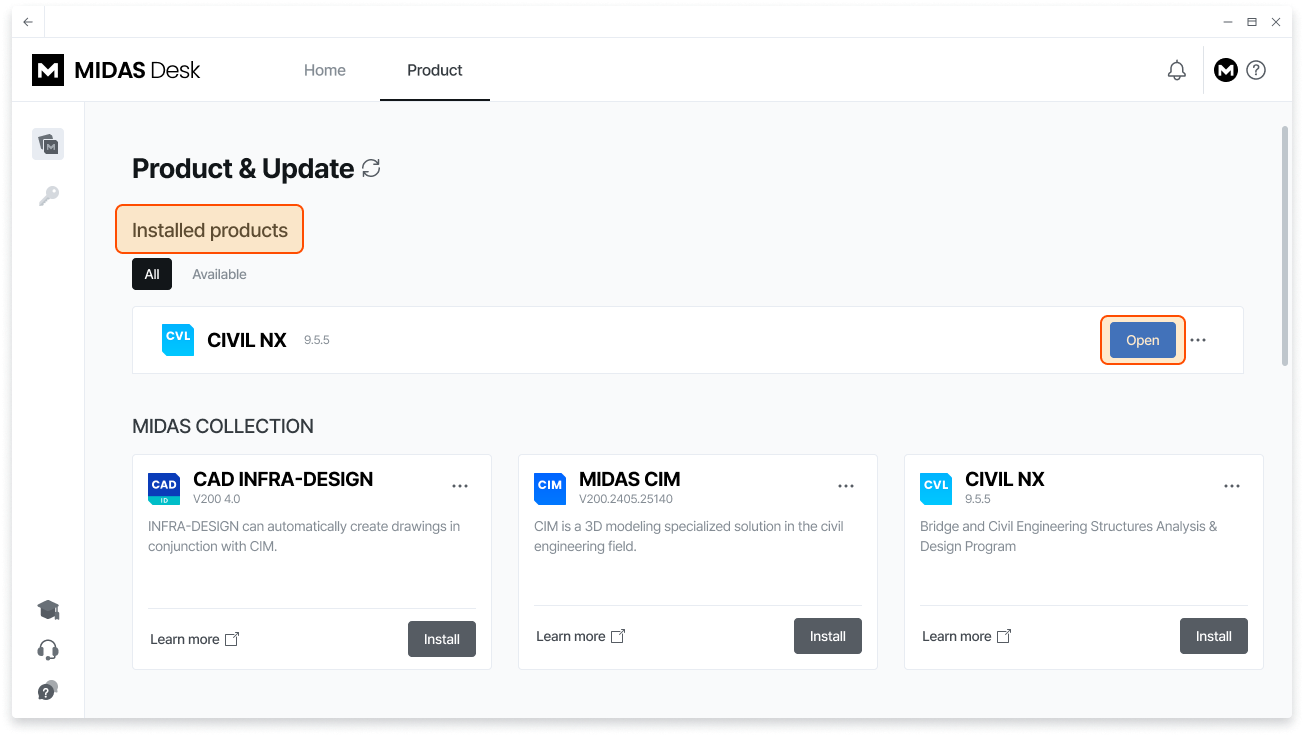Open the installed CIVIL NX
Screen dimensions: 1304x736
(x=1143, y=340)
